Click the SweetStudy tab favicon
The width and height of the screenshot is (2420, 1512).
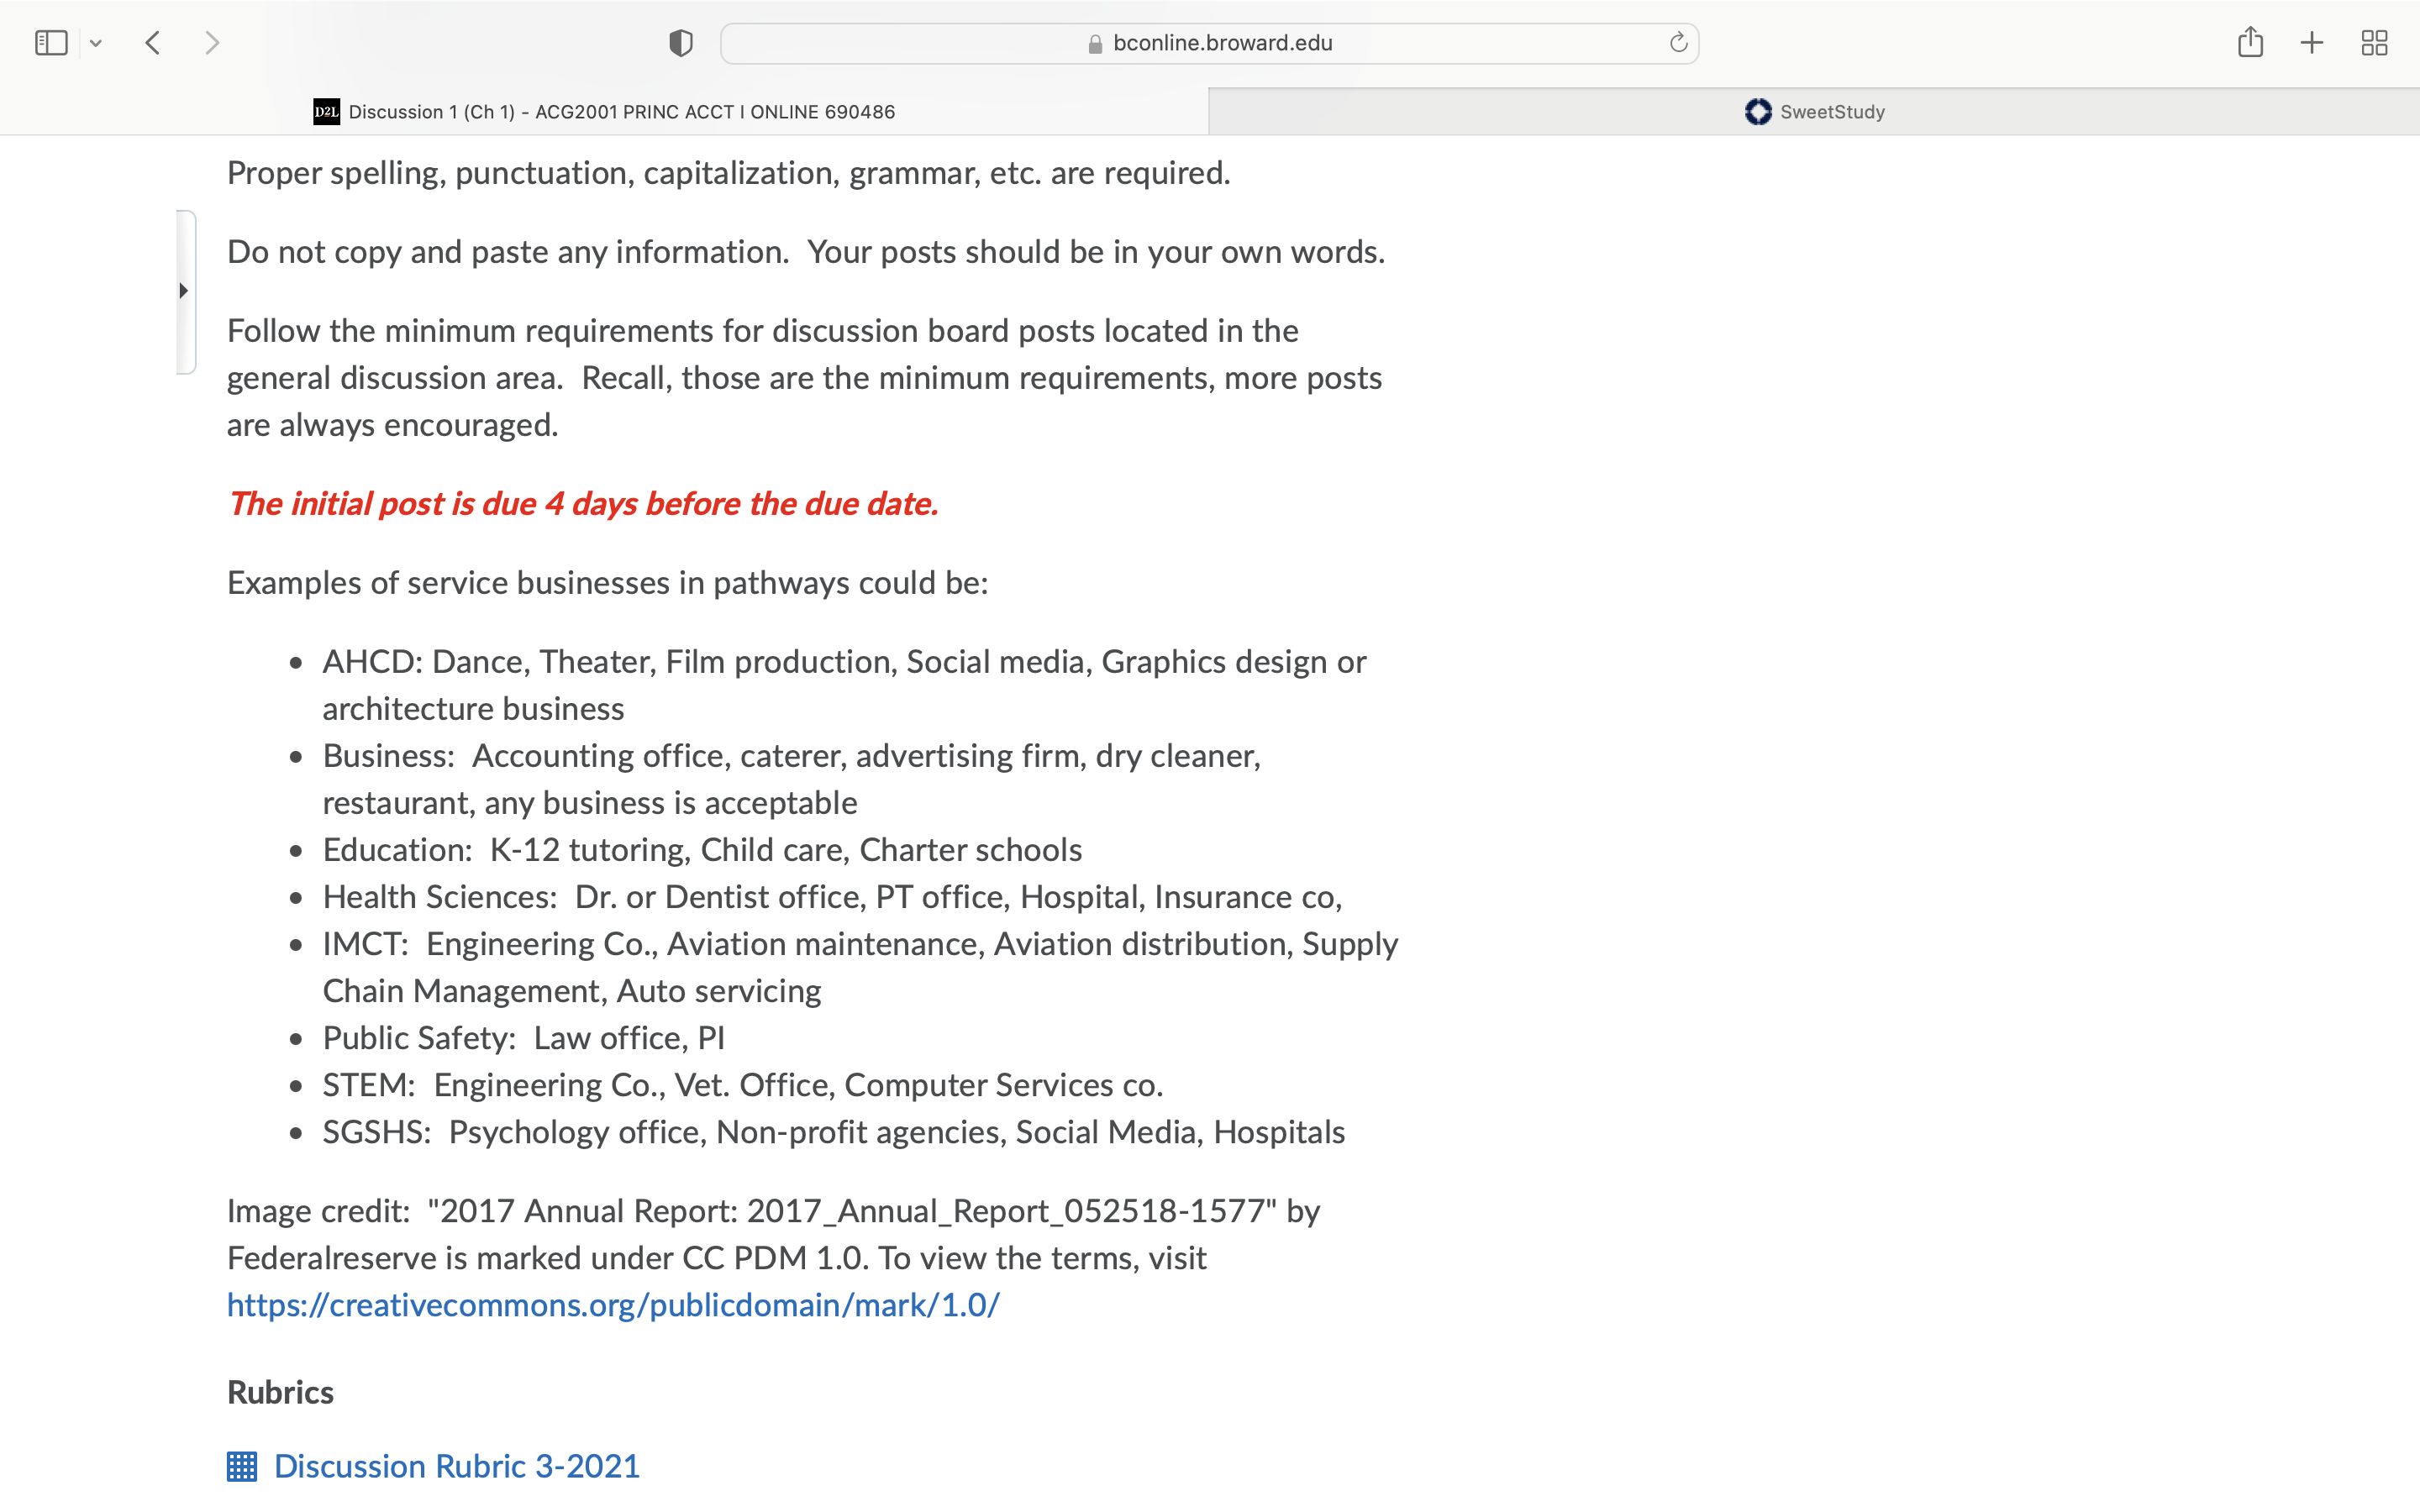[1758, 112]
